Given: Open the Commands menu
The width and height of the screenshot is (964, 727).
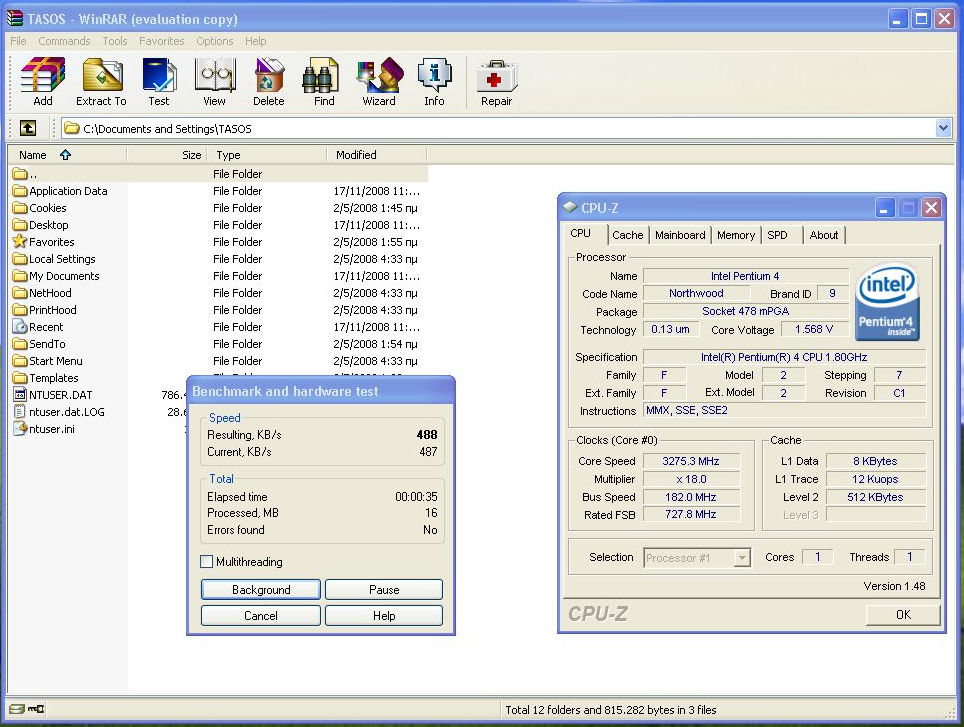Looking at the screenshot, I should 64,41.
